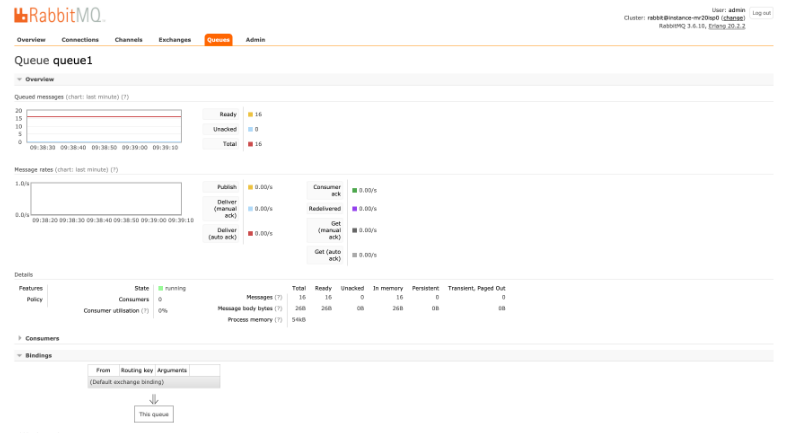Go to the Exchanges tab
This screenshot has width=787, height=433.
175,40
